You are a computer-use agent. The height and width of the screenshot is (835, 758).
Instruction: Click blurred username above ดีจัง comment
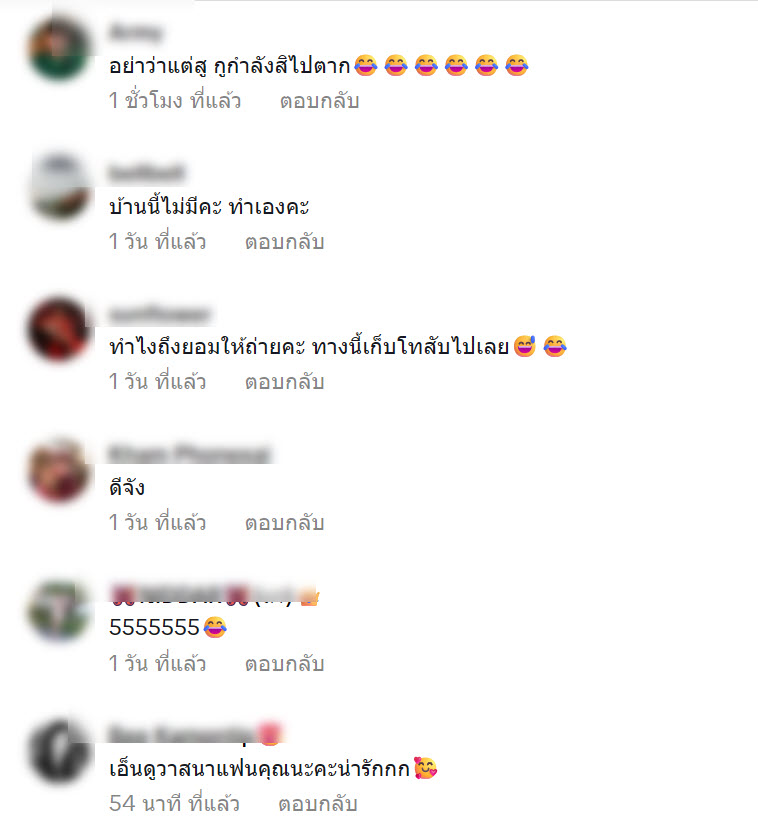190,455
